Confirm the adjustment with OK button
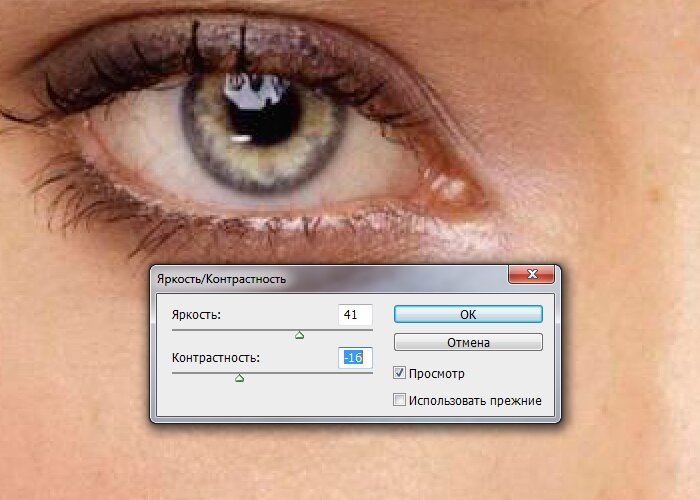Image resolution: width=700 pixels, height=500 pixels. pos(468,314)
